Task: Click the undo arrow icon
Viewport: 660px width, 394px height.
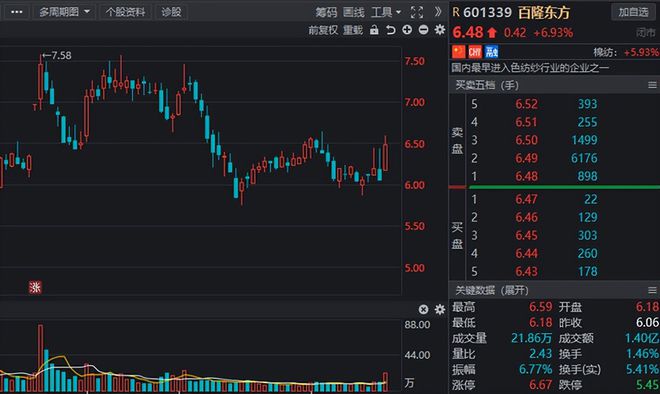Action: 391,30
